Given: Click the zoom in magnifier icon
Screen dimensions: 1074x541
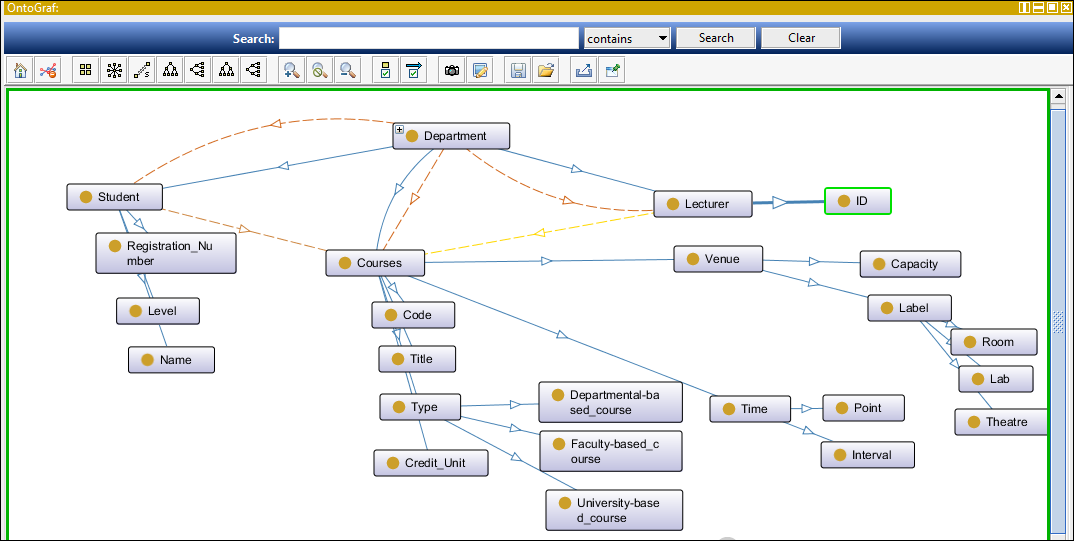Looking at the screenshot, I should 292,70.
